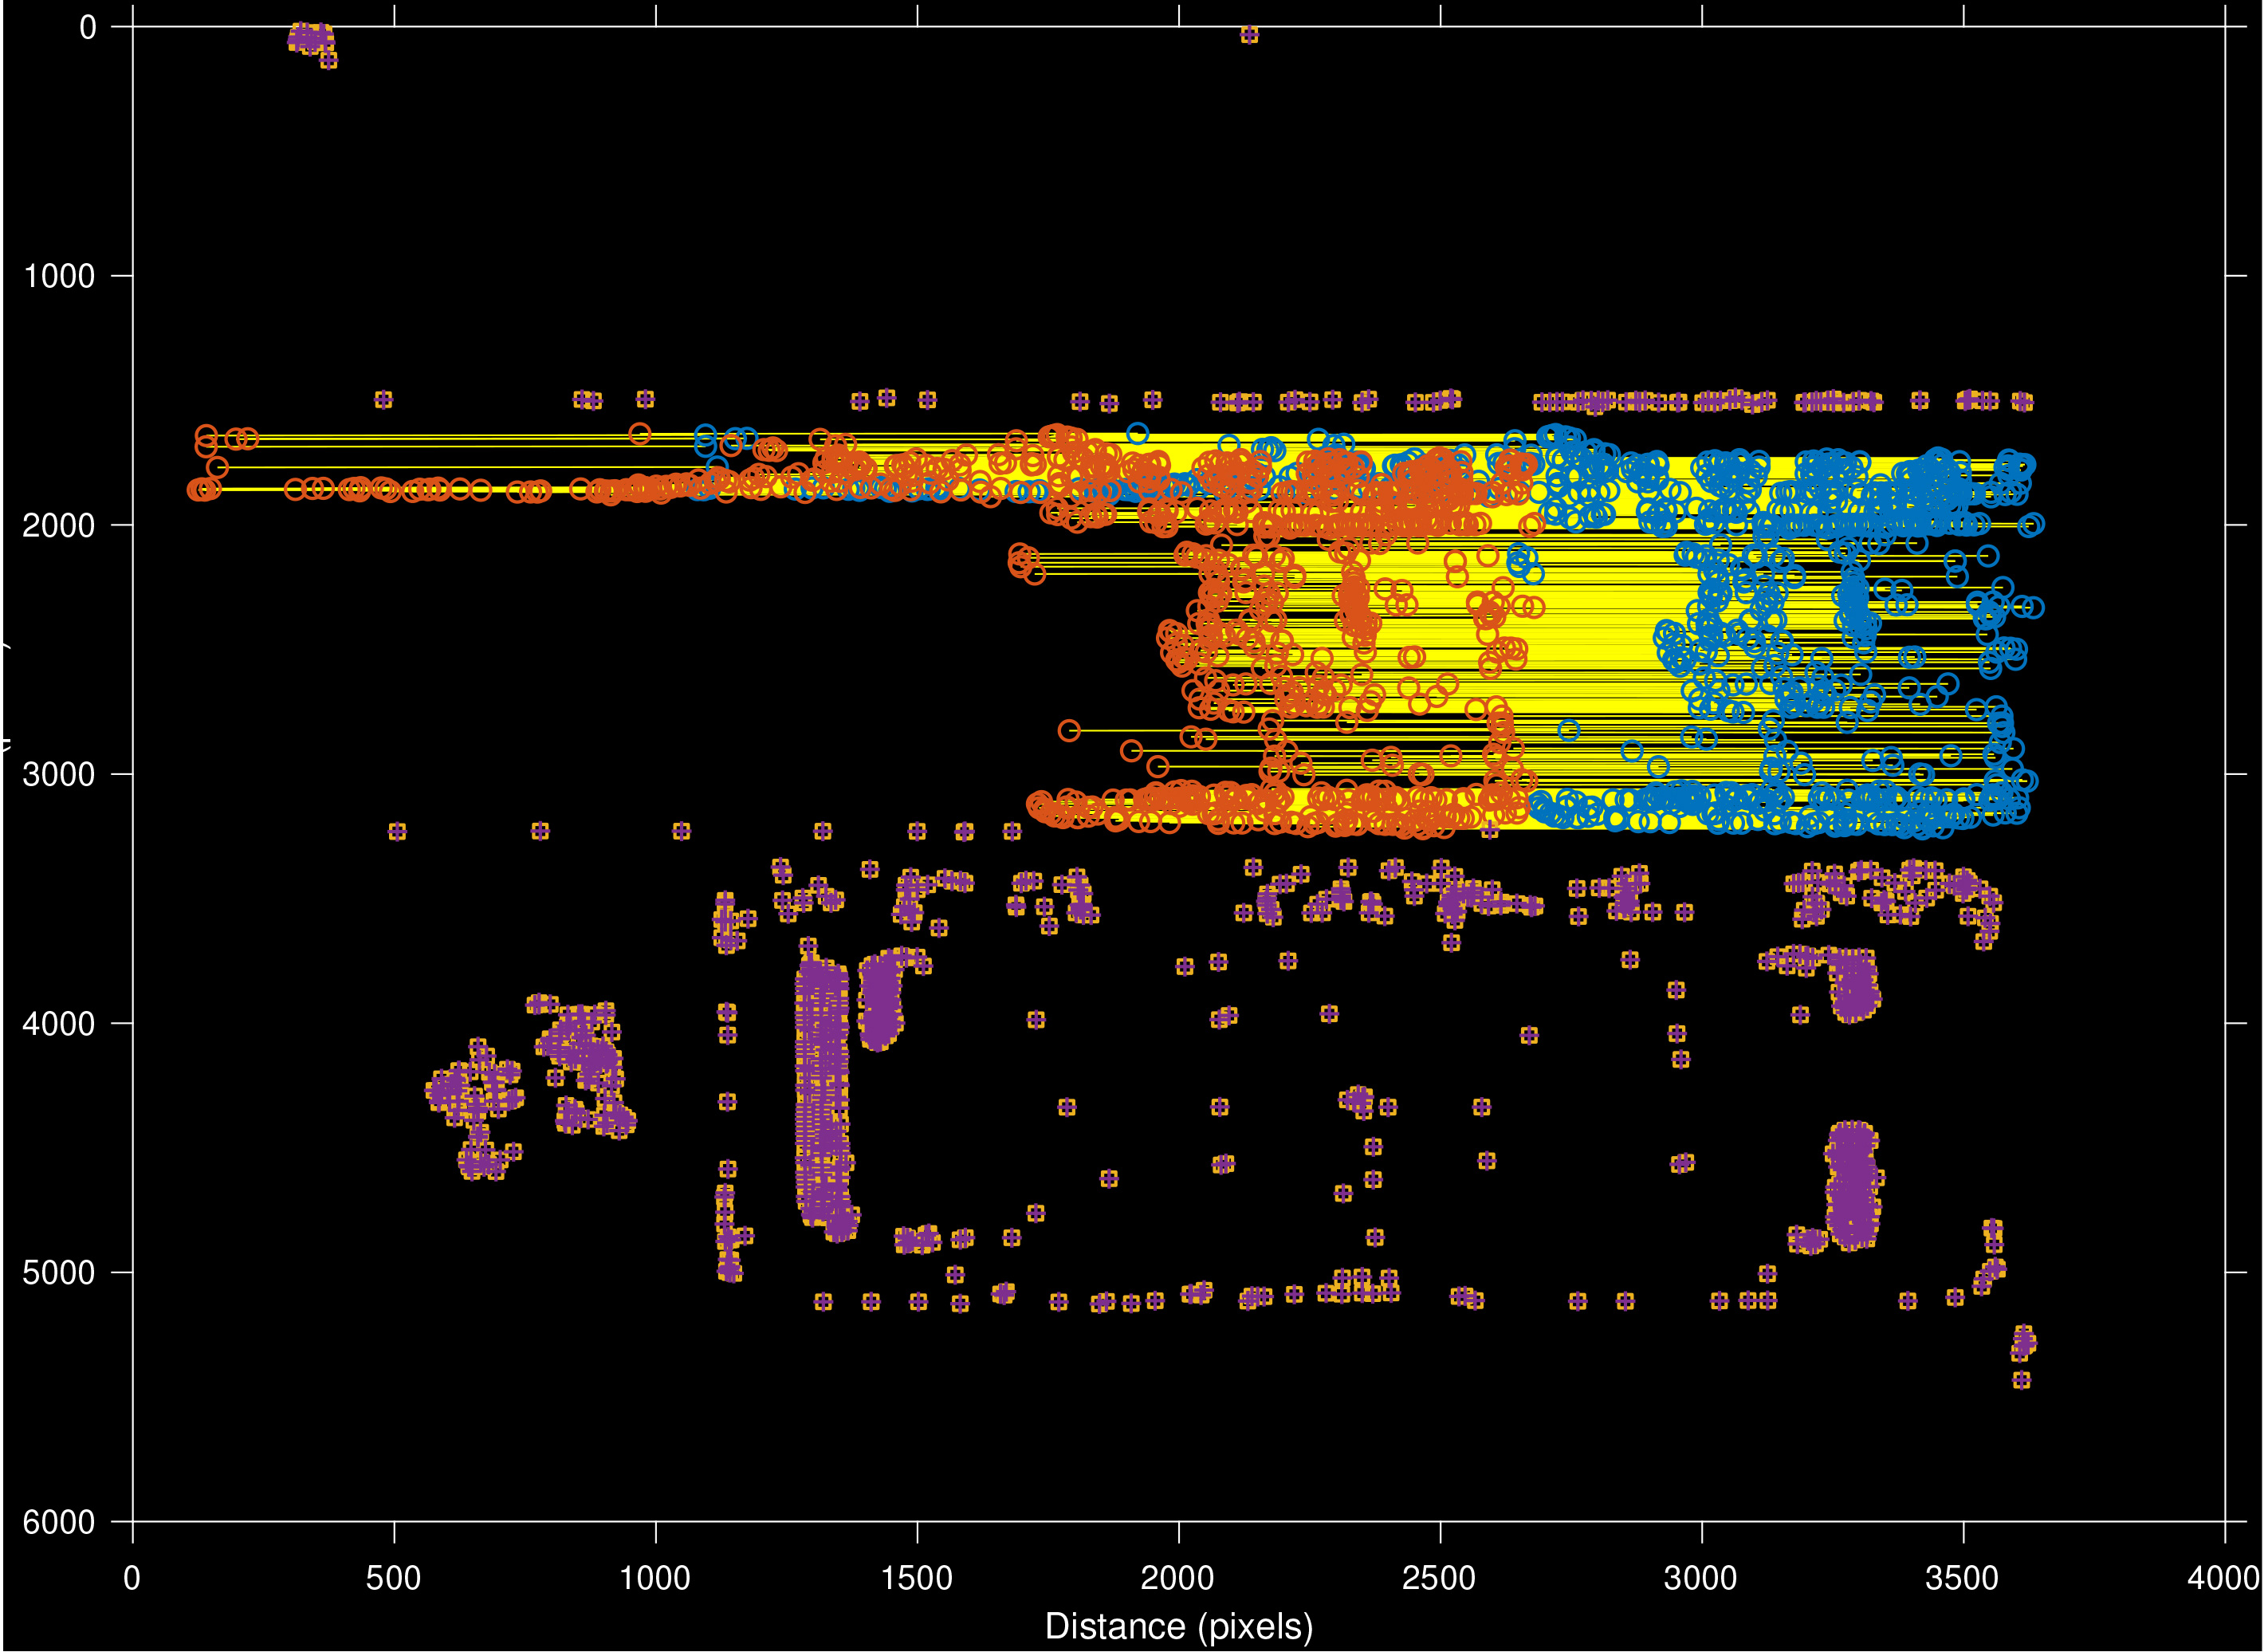Image resolution: width=2268 pixels, height=1652 pixels.
Task: Select y-axis tick label '0'
Action: (88, 28)
